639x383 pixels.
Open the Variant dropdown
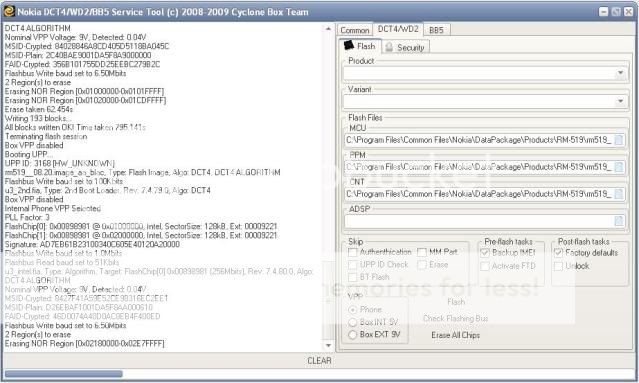[x=620, y=101]
